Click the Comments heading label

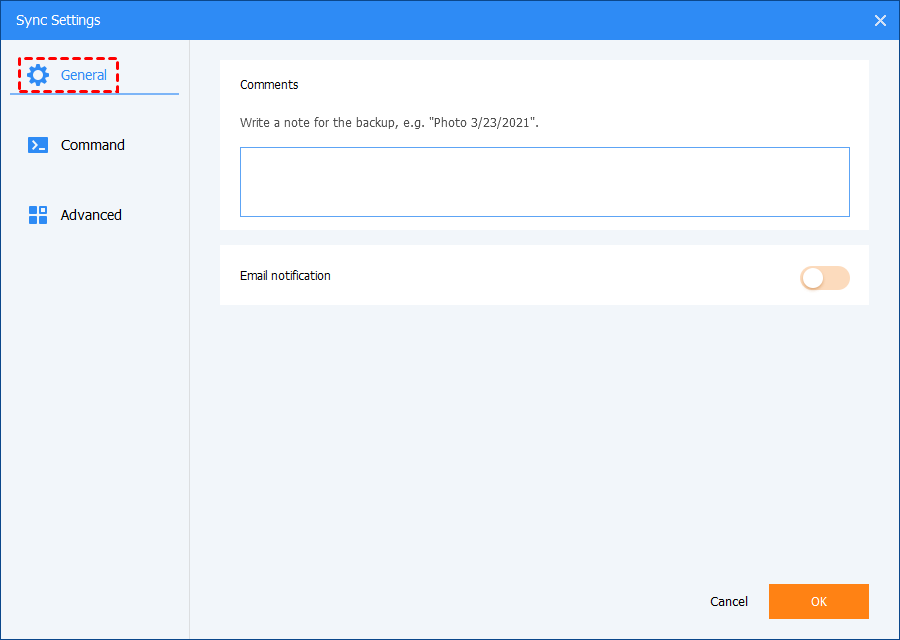tap(269, 85)
